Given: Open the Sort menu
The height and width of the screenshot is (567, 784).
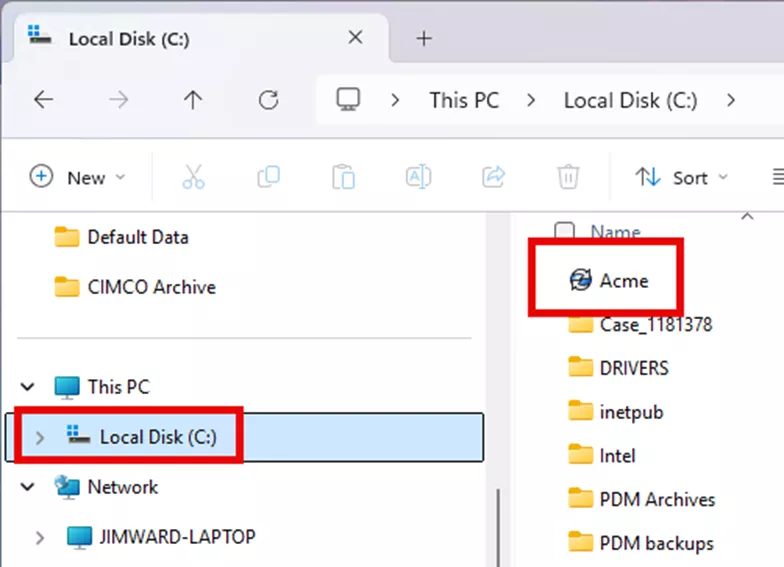Looking at the screenshot, I should [x=681, y=178].
